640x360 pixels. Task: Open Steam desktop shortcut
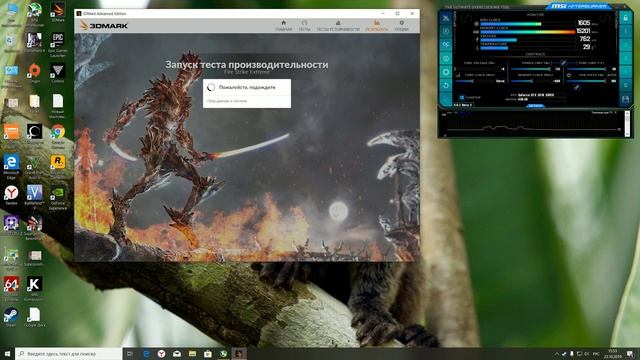(11, 318)
